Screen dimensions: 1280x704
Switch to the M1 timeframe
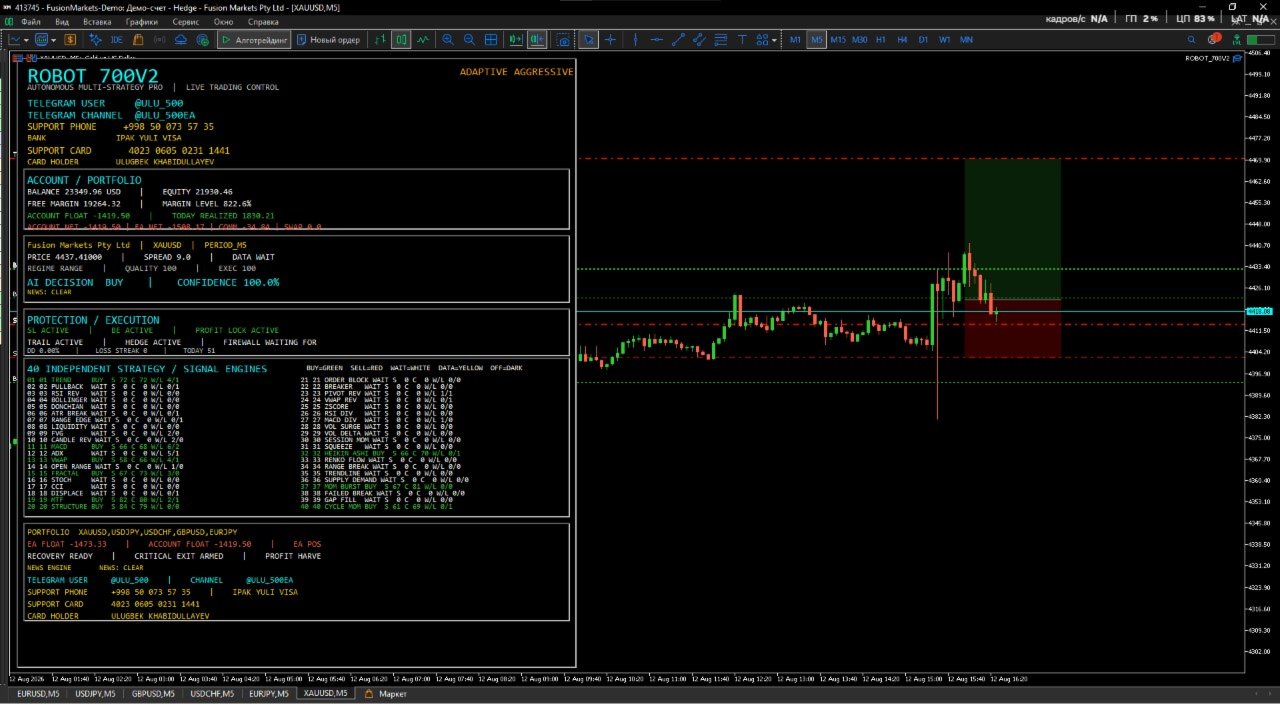(796, 40)
